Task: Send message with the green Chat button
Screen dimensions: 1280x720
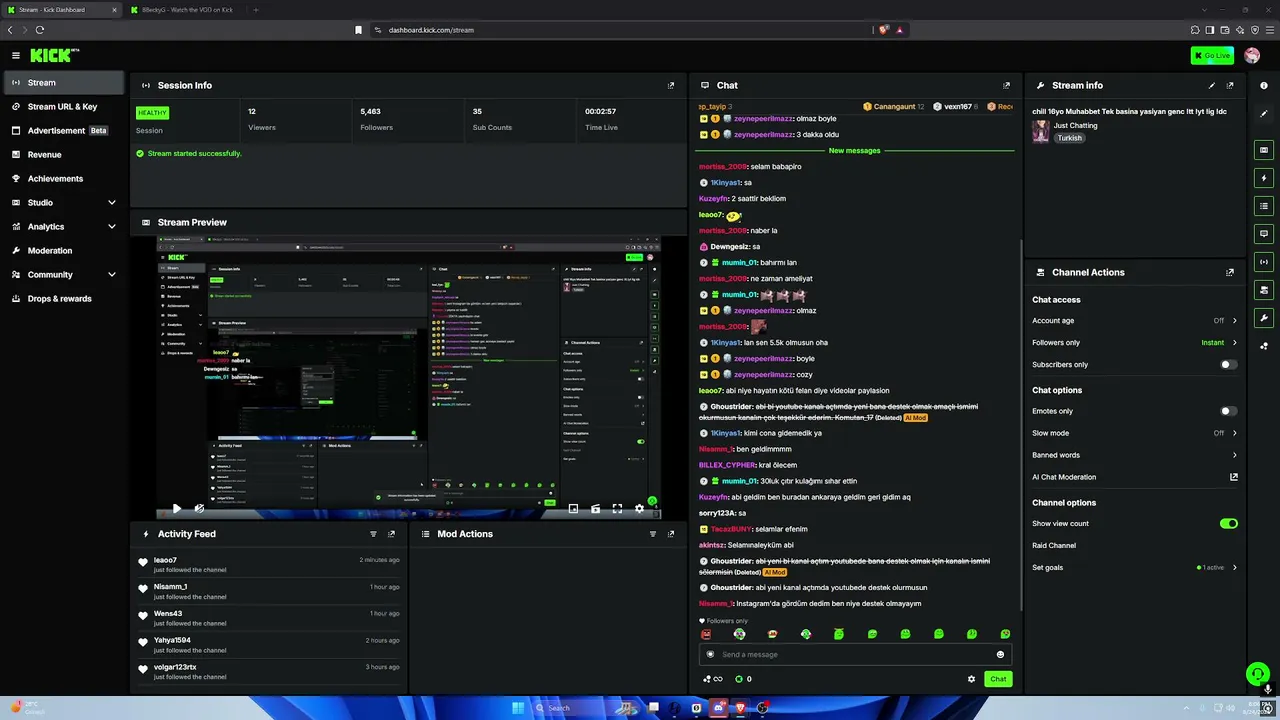Action: pos(998,679)
